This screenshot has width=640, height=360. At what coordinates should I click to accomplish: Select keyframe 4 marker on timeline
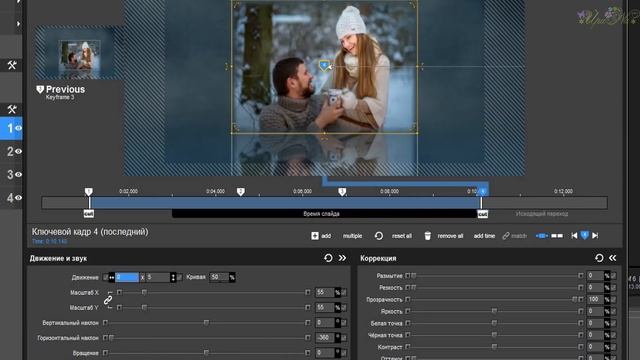483,191
